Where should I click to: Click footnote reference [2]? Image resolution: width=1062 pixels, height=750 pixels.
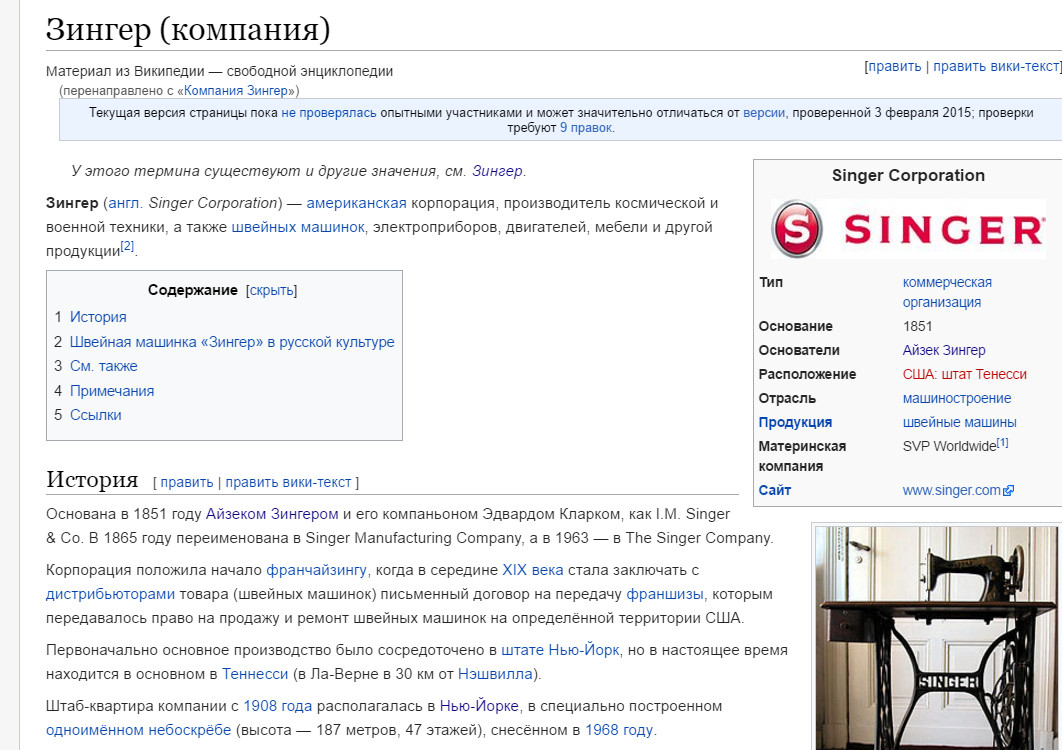[127, 246]
